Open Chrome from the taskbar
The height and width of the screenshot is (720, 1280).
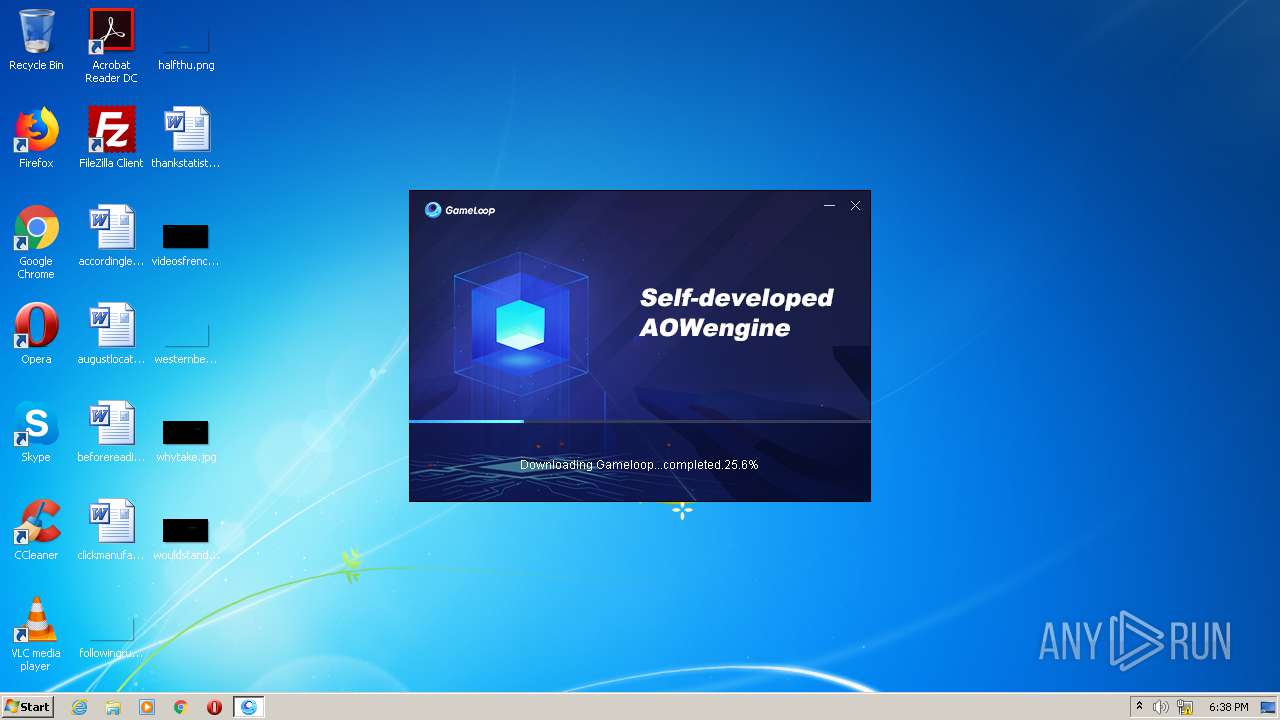tap(181, 707)
